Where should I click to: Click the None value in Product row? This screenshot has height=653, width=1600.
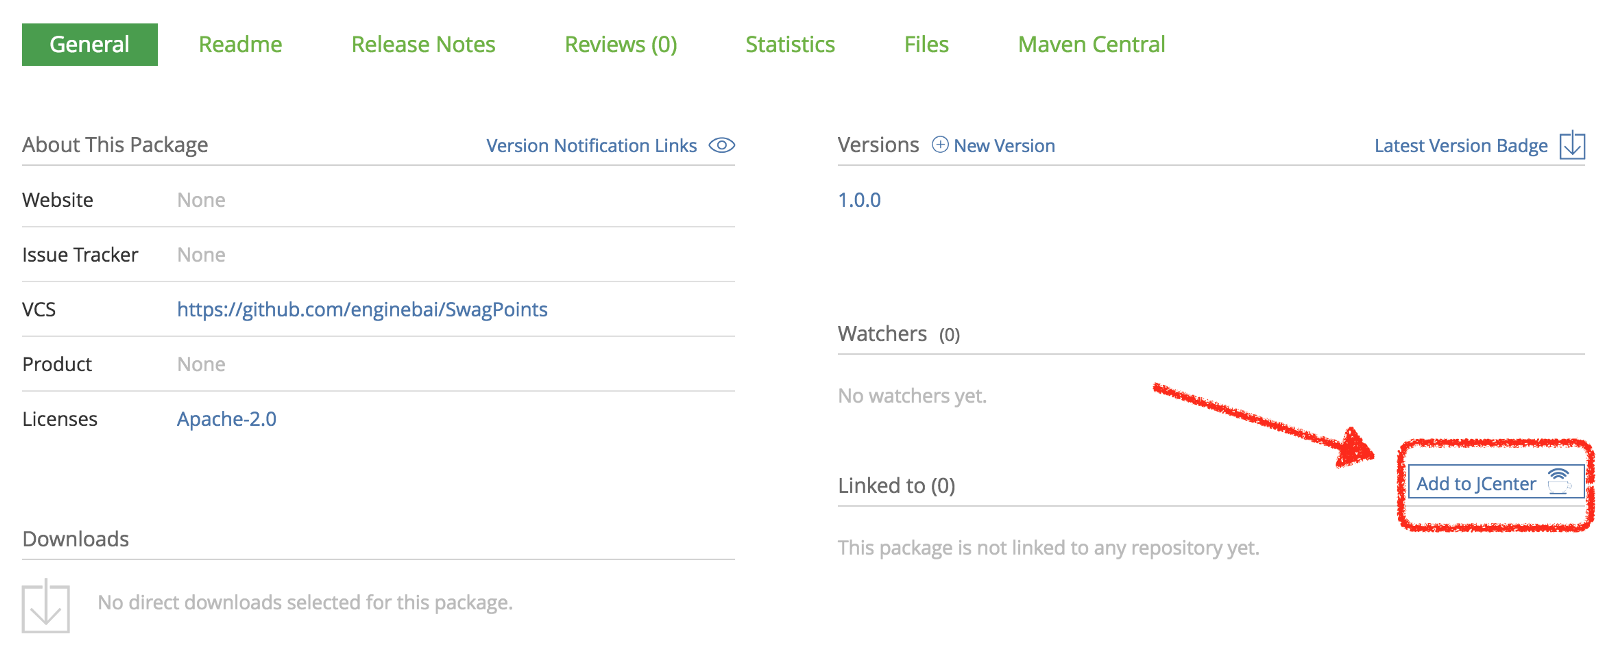pos(201,364)
